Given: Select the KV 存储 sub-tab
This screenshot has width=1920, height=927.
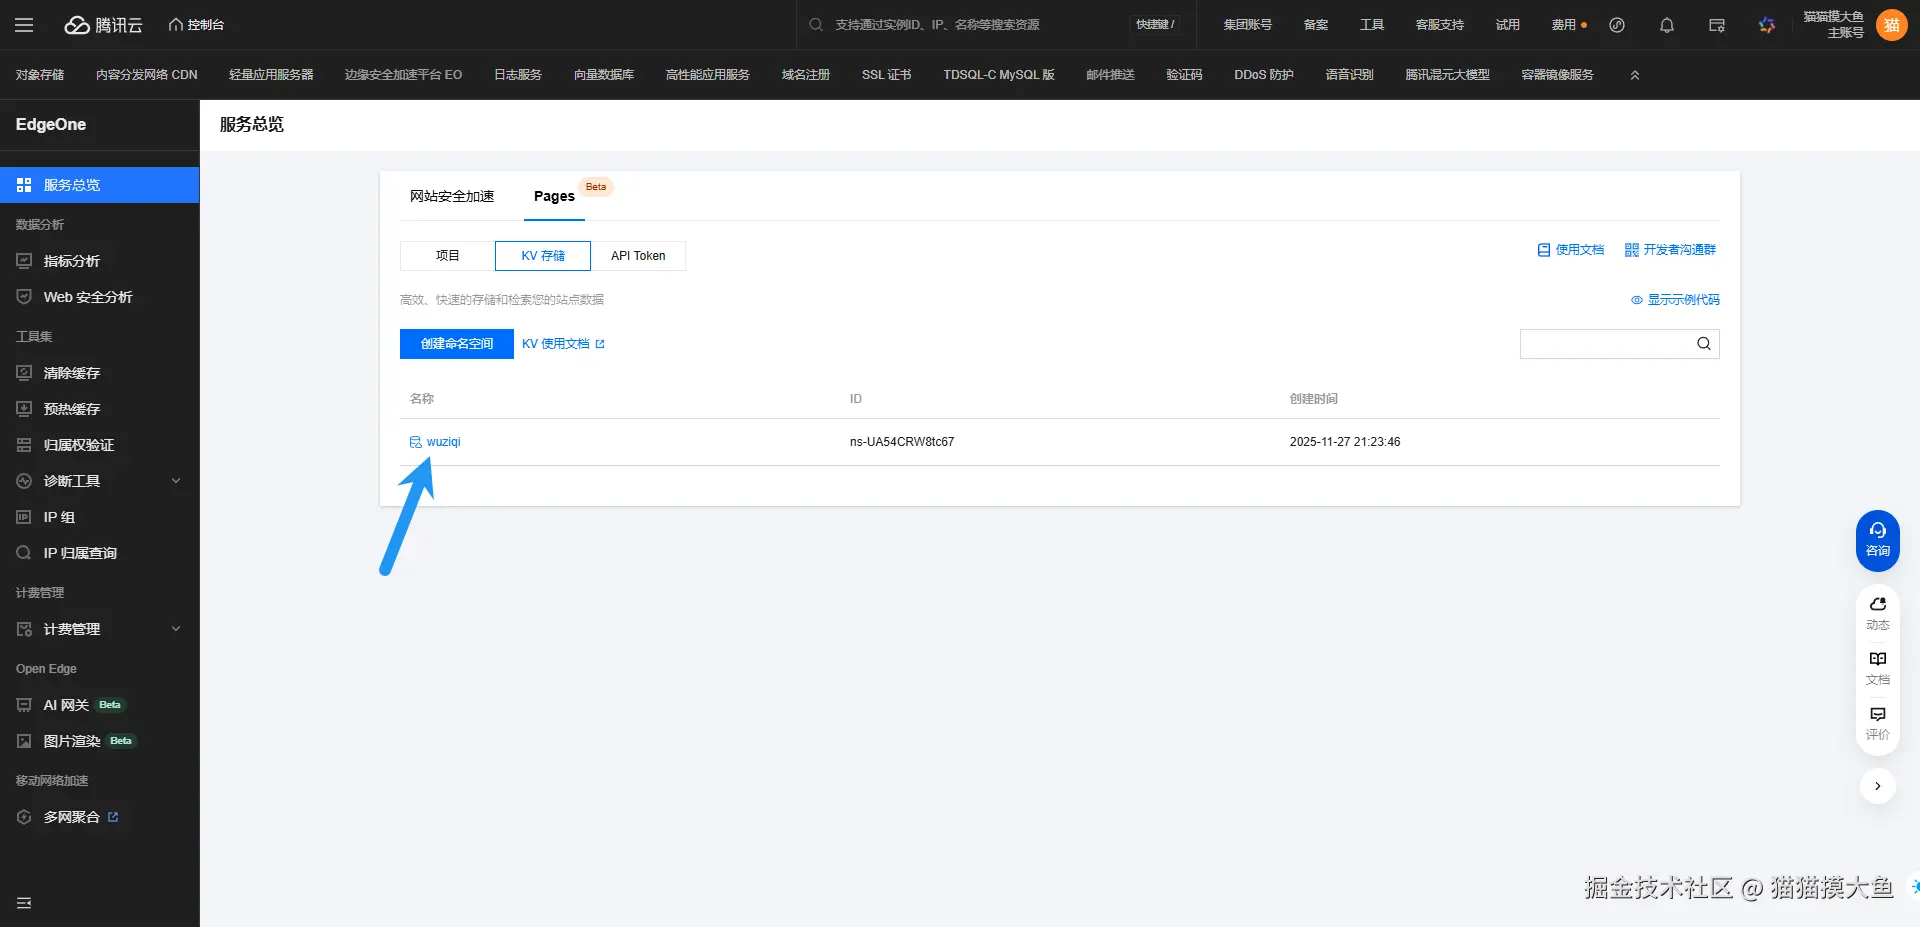Looking at the screenshot, I should pyautogui.click(x=543, y=256).
